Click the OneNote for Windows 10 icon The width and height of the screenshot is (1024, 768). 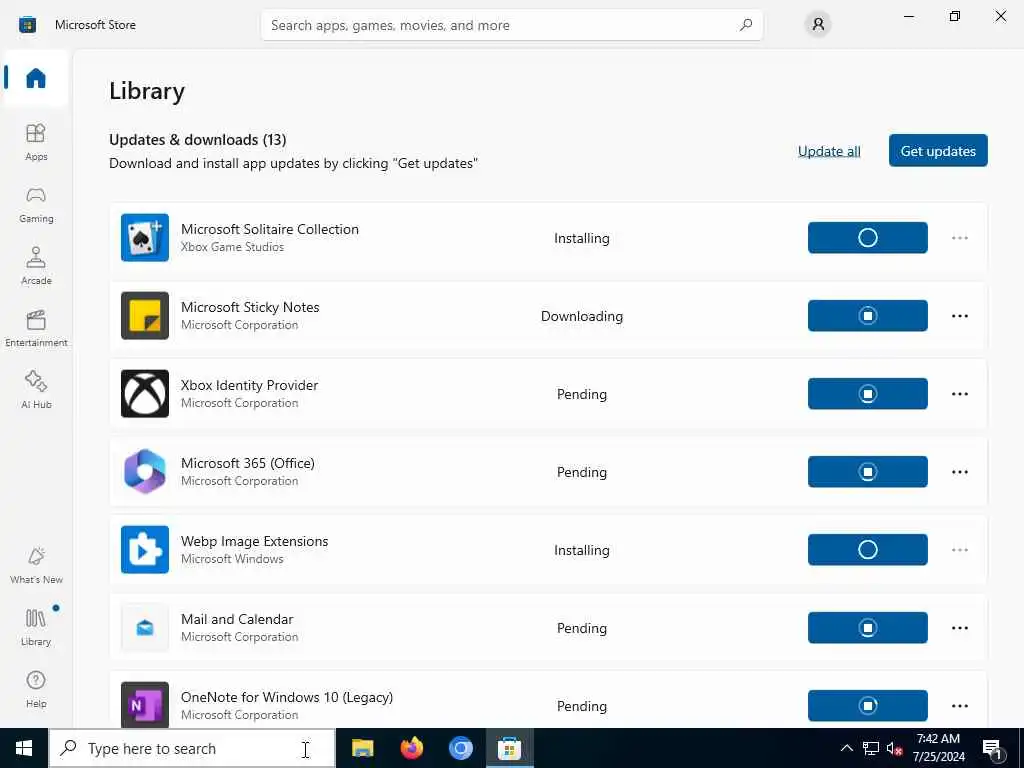point(145,705)
